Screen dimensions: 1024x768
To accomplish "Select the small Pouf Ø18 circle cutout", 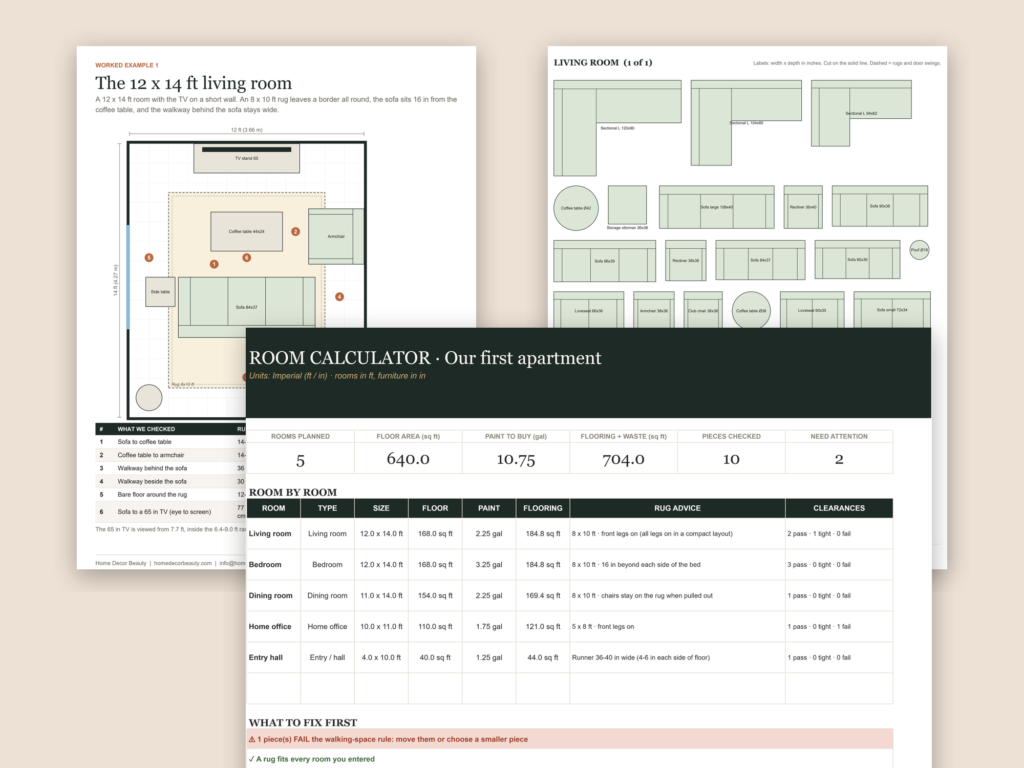I will pyautogui.click(x=920, y=249).
